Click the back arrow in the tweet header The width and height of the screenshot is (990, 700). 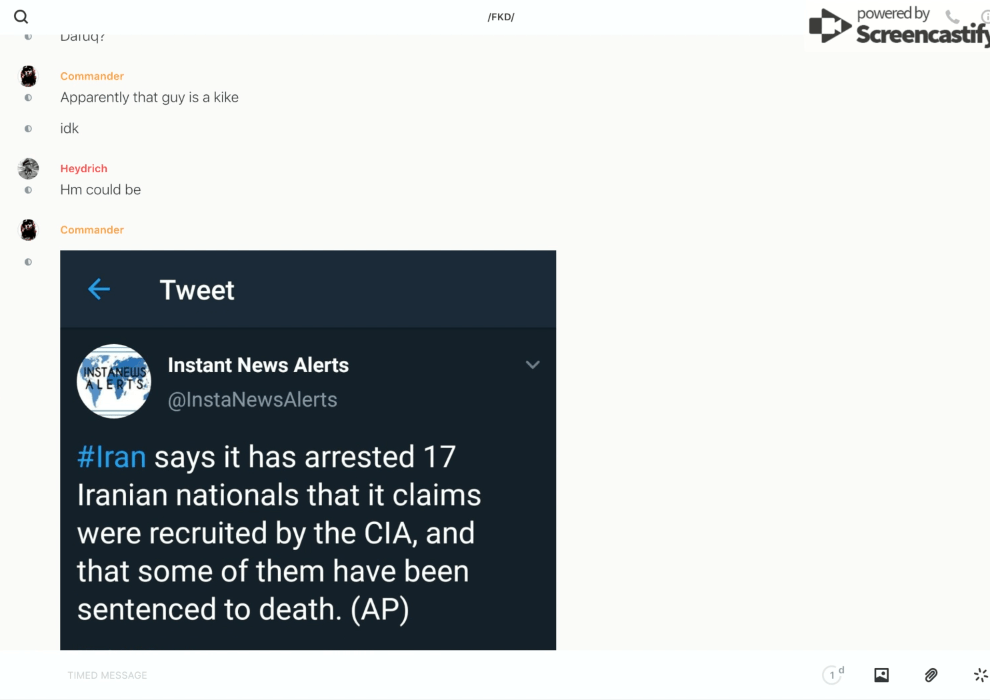[x=98, y=290]
